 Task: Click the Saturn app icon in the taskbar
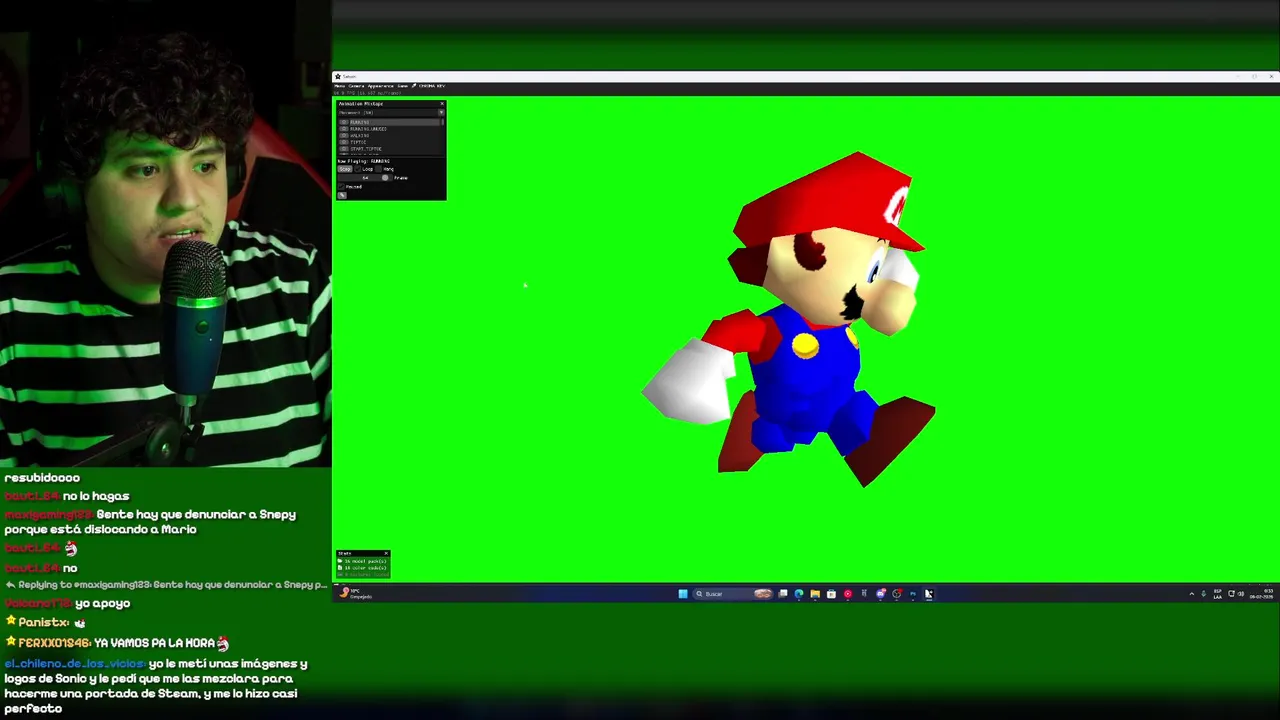(x=928, y=594)
